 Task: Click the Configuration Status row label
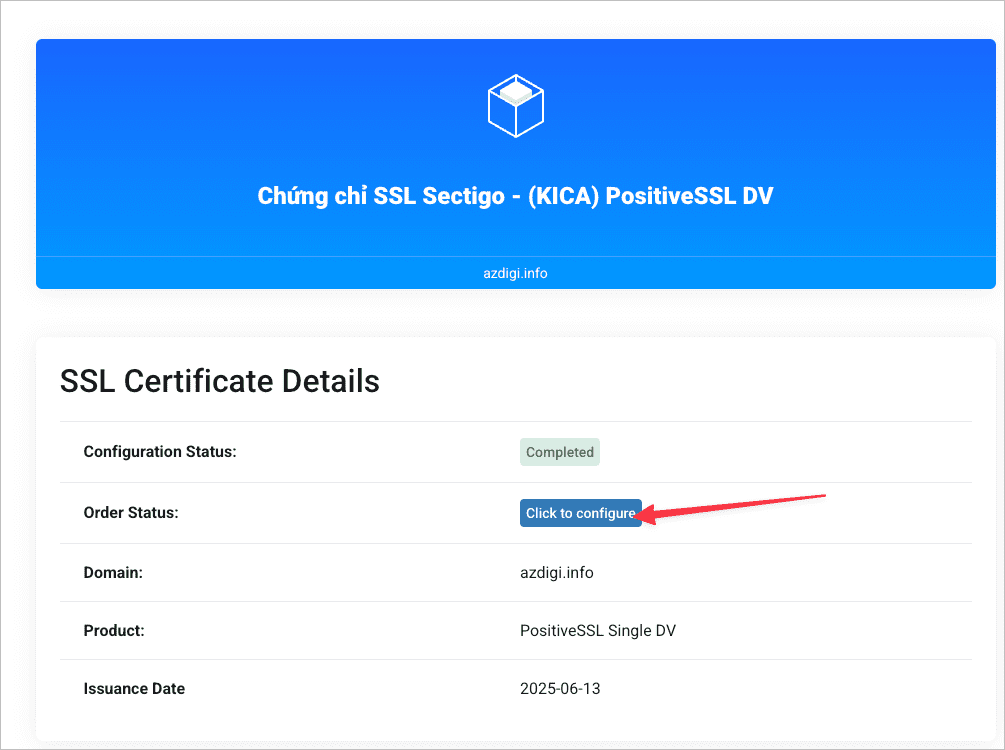[x=160, y=451]
